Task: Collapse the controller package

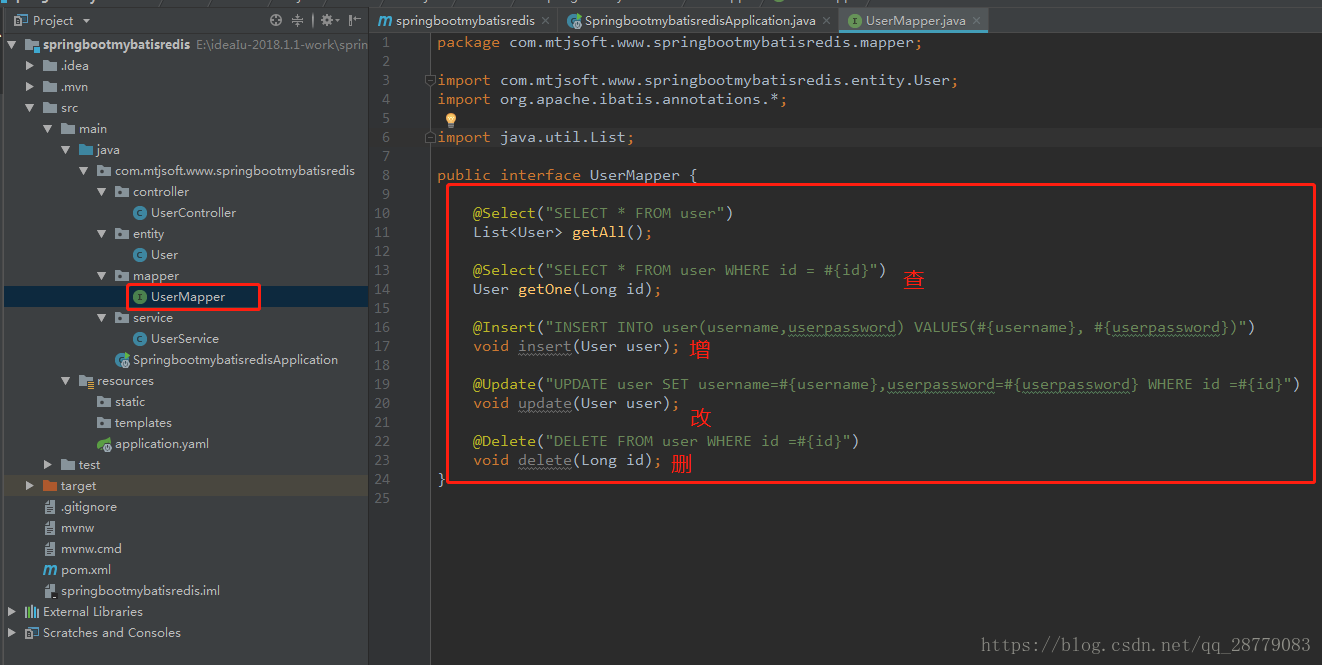Action: click(x=102, y=192)
